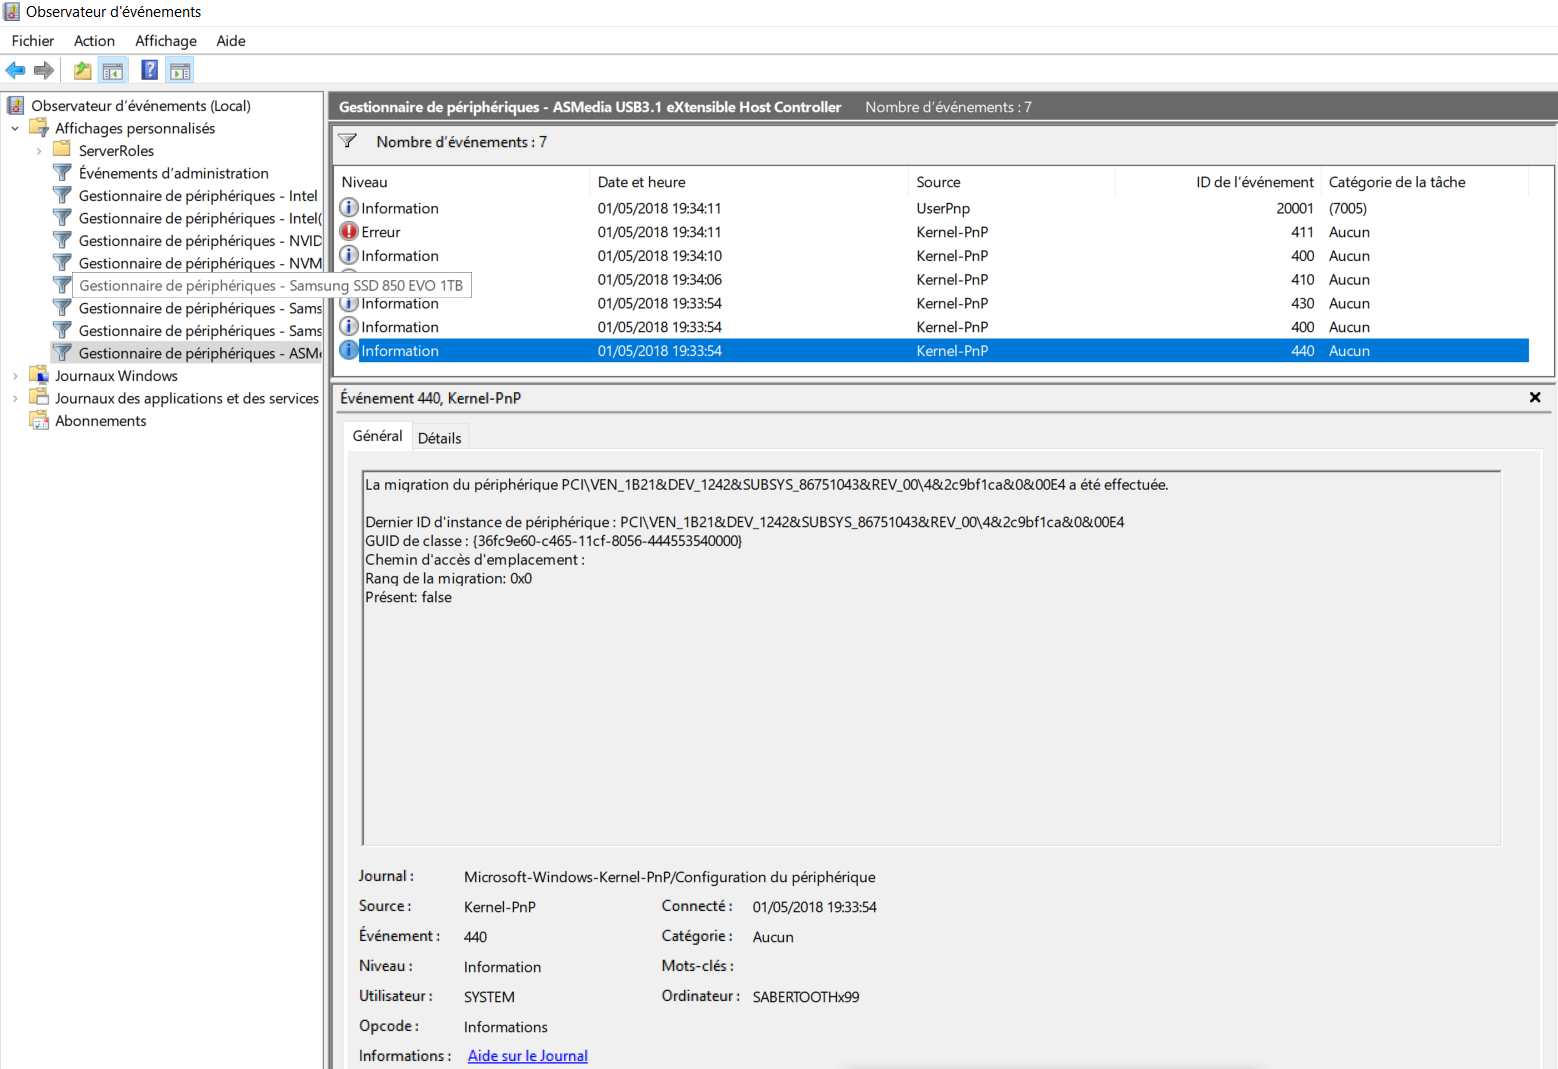
Task: Click the event description text box
Action: coord(931,658)
